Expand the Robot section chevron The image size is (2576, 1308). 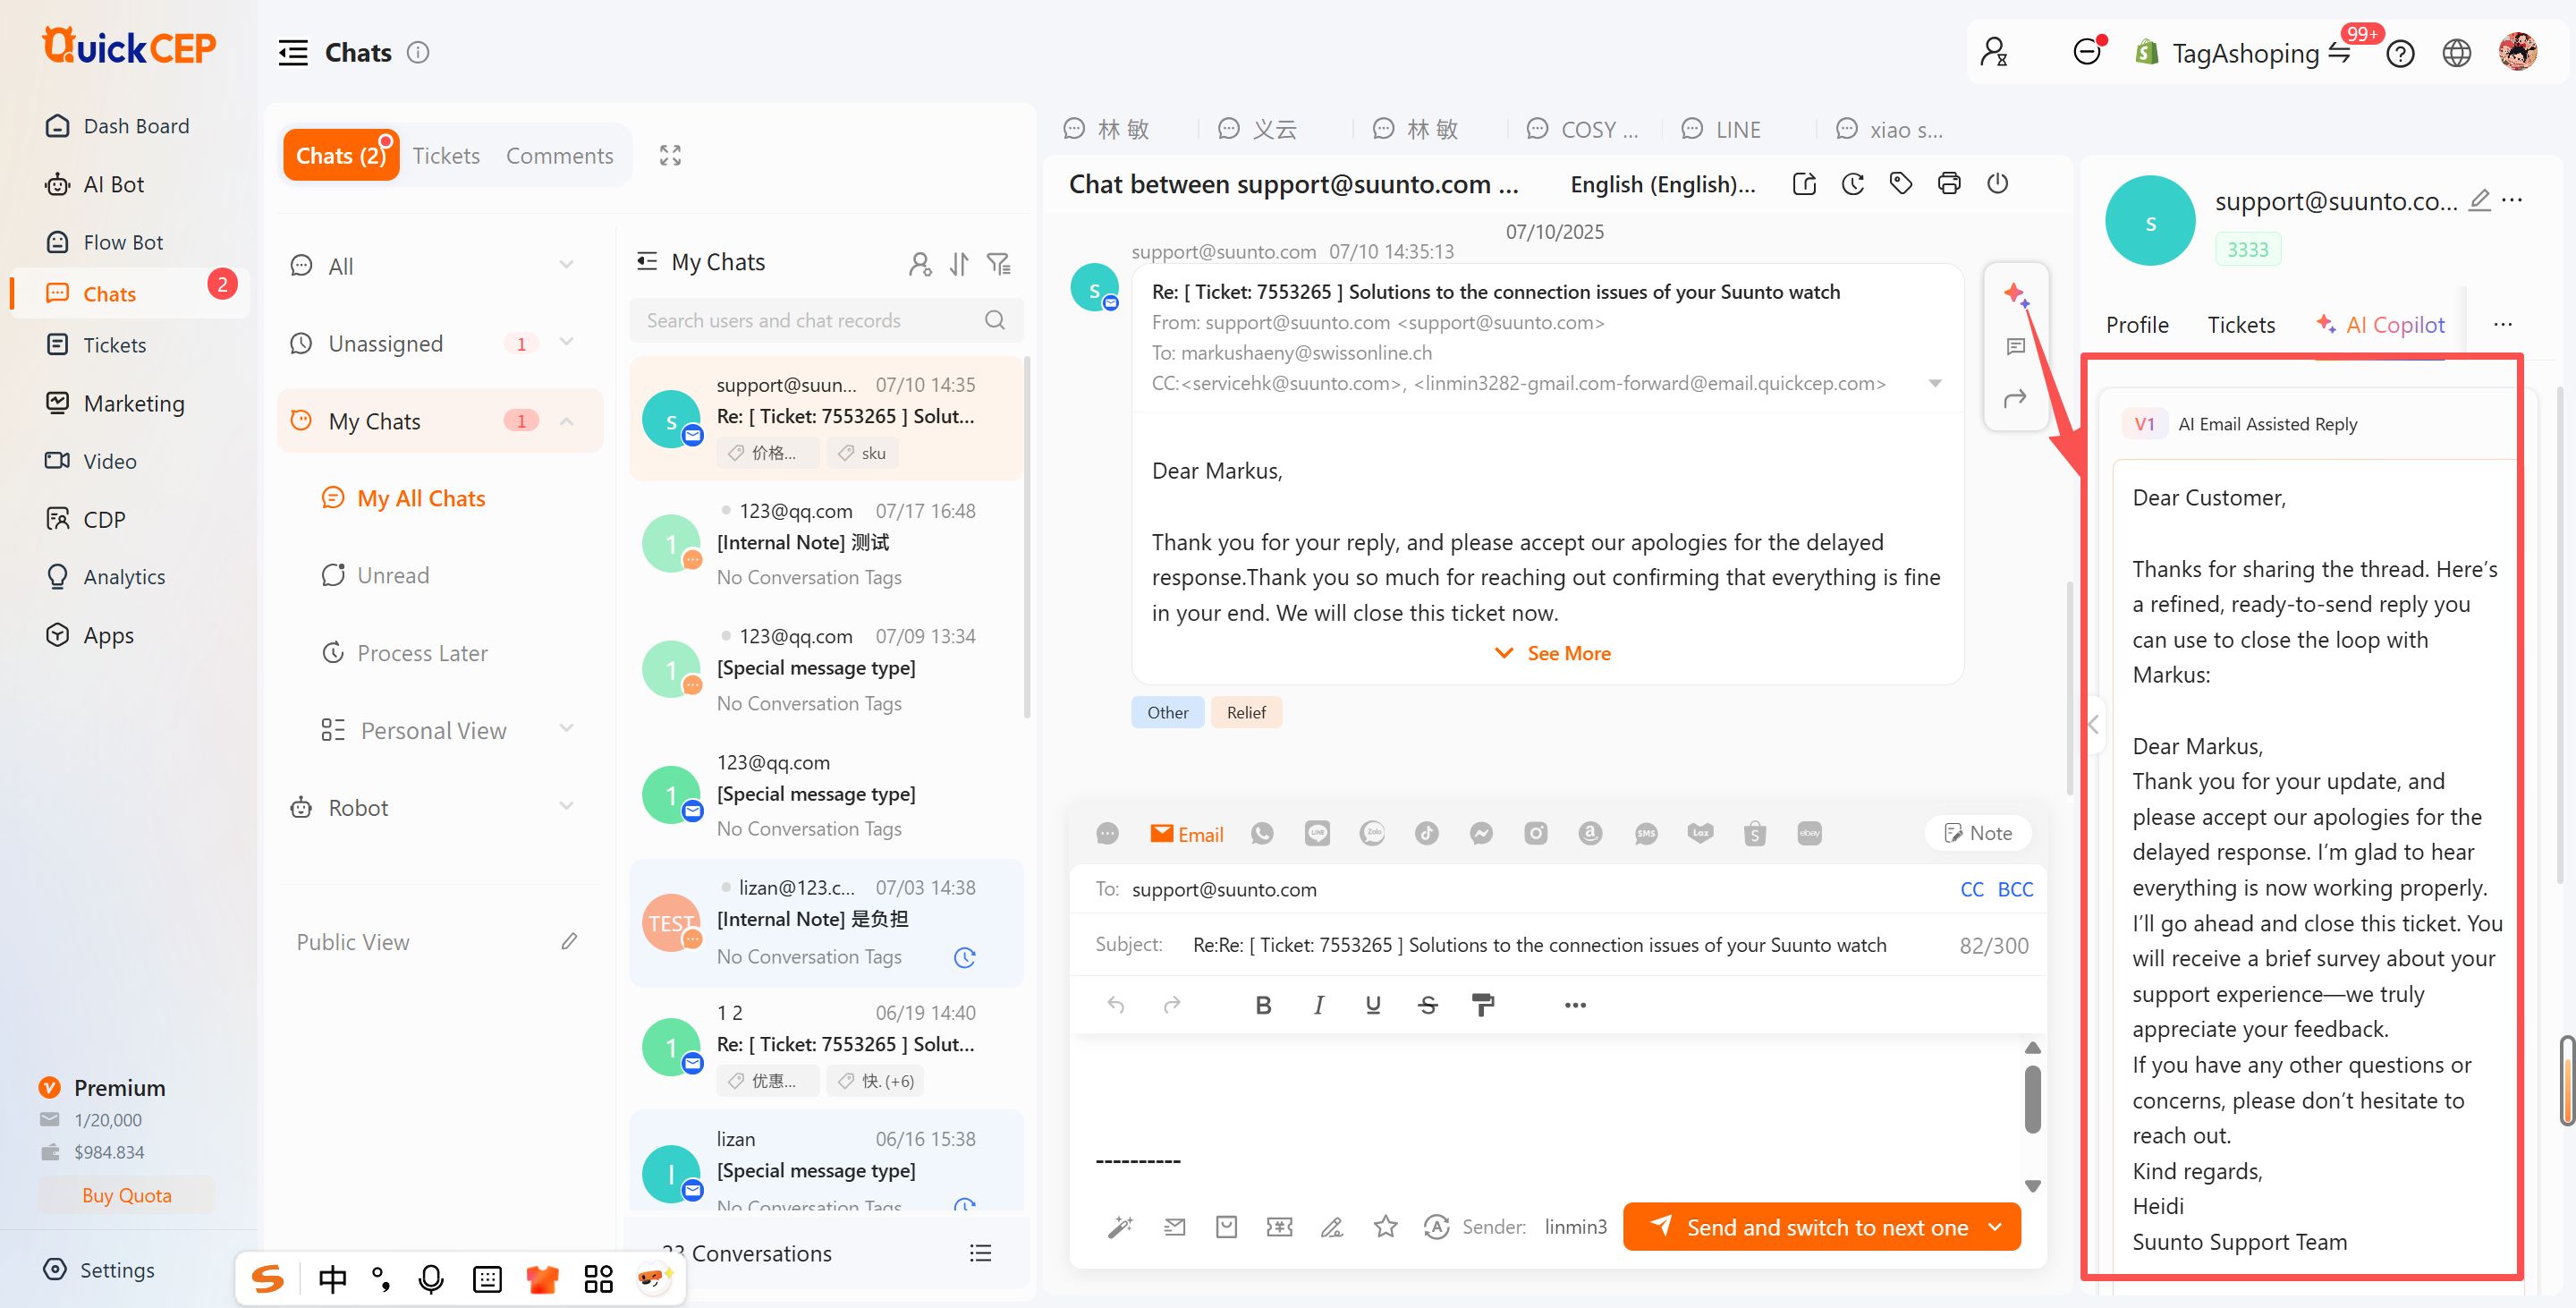(x=566, y=806)
